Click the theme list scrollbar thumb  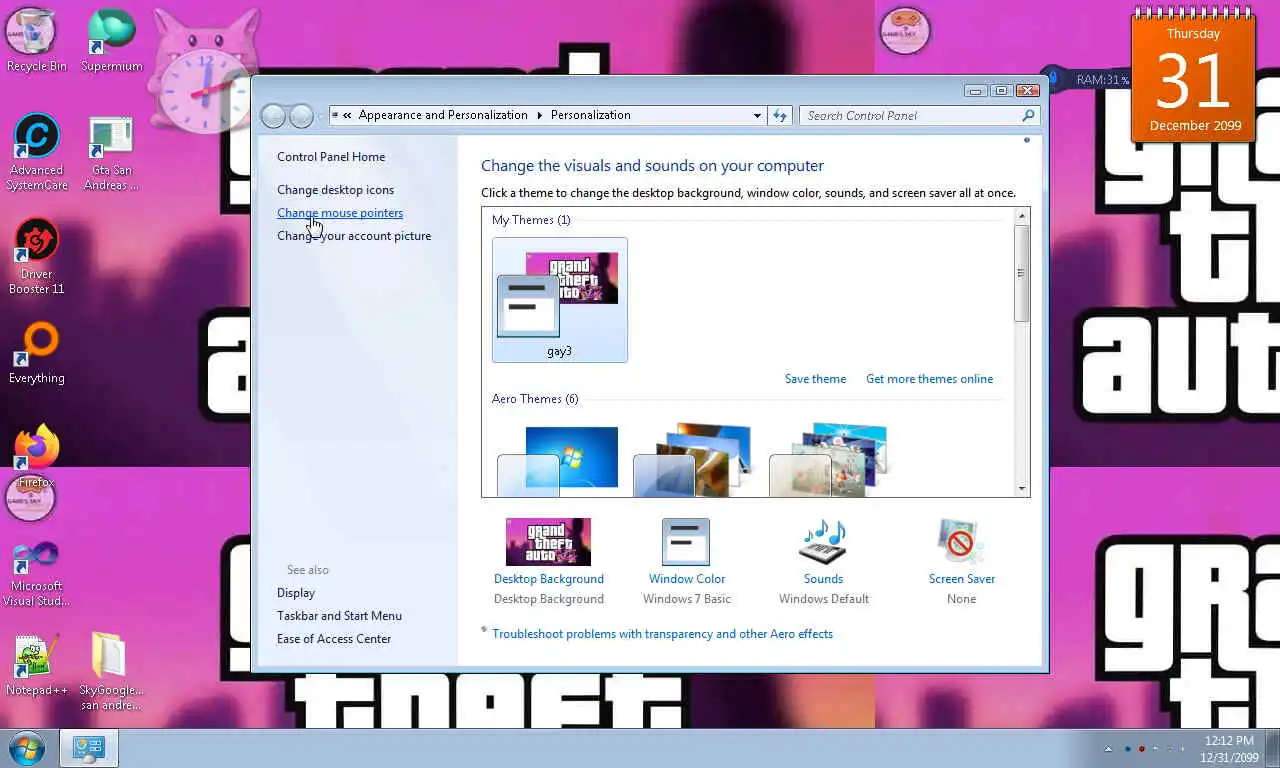click(1021, 273)
